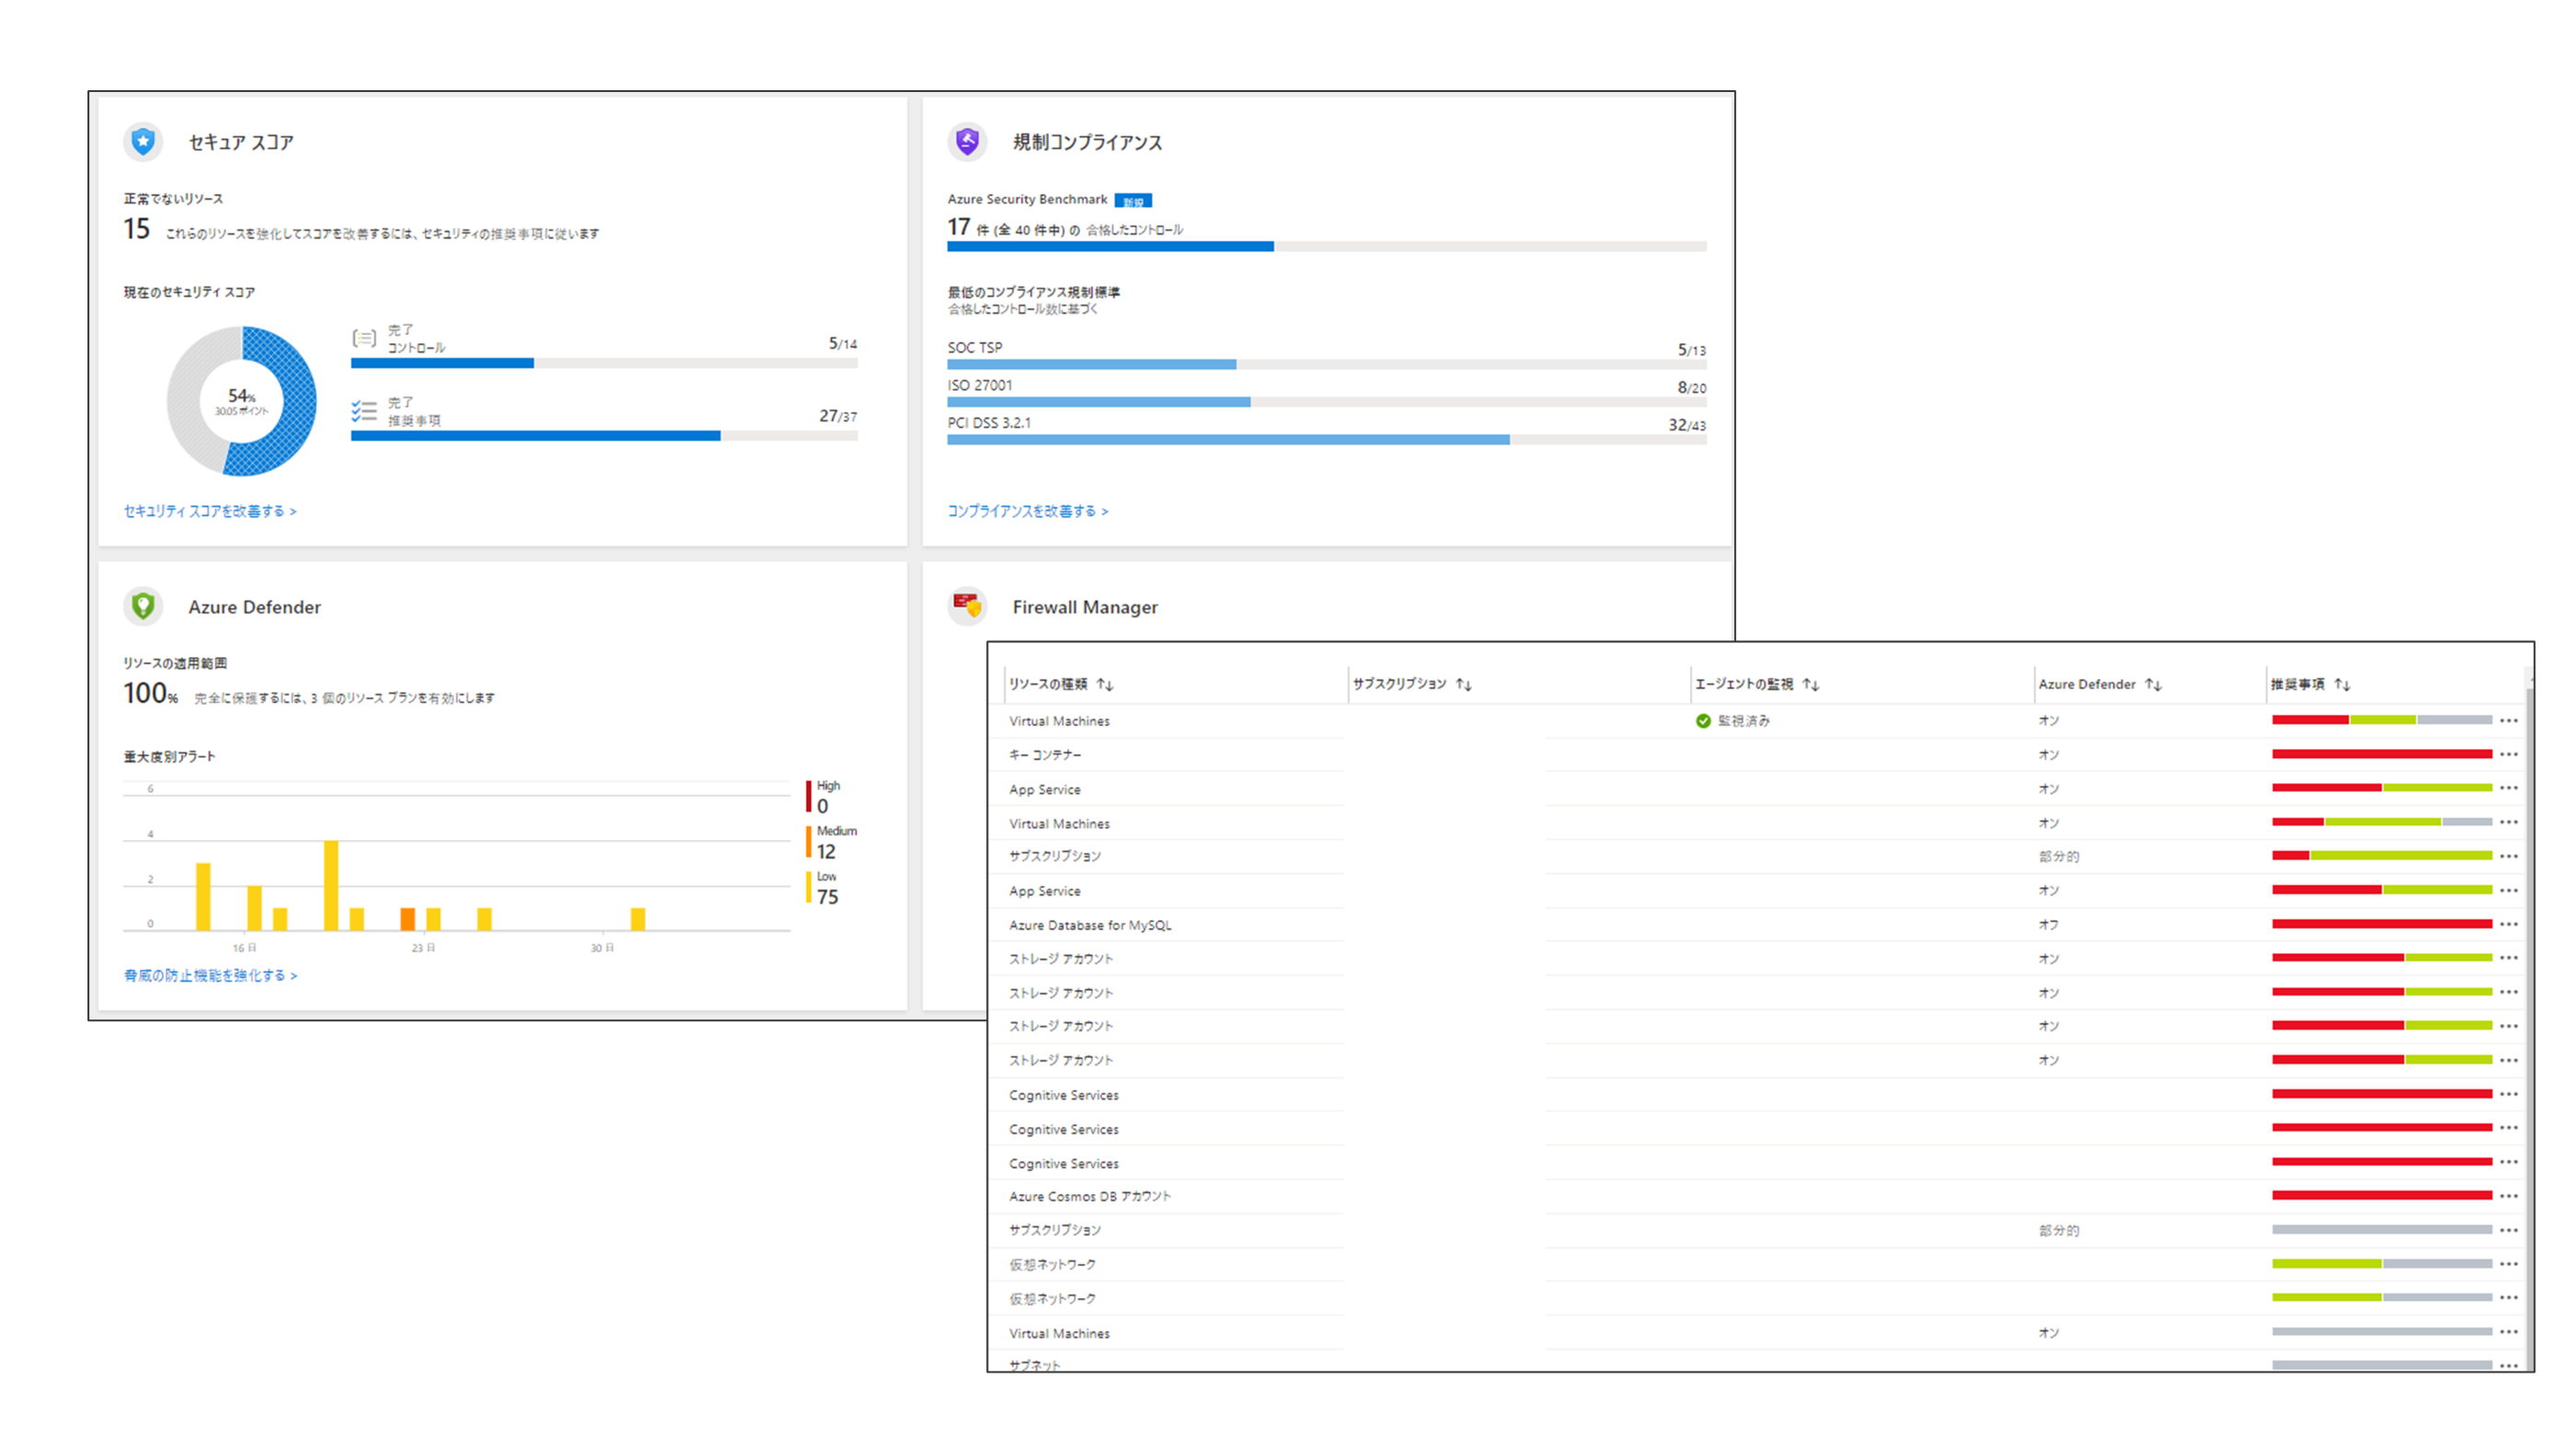Open the ellipsis menu for キー コンテナー row
2576x1449 pixels.
(2509, 755)
